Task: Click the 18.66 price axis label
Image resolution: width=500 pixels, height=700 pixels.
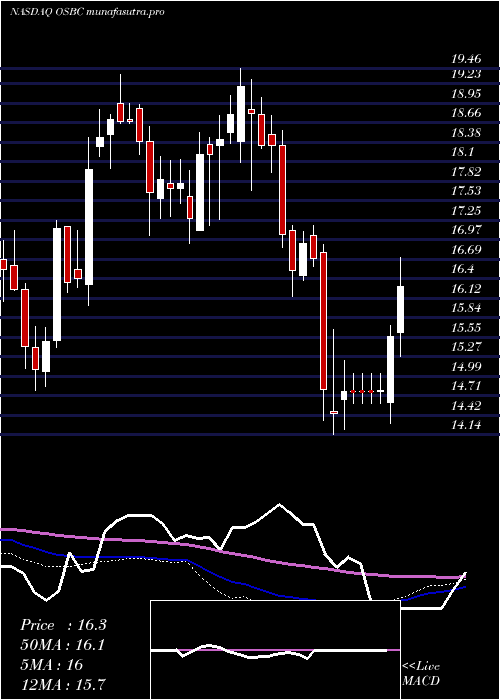Action: (466, 113)
